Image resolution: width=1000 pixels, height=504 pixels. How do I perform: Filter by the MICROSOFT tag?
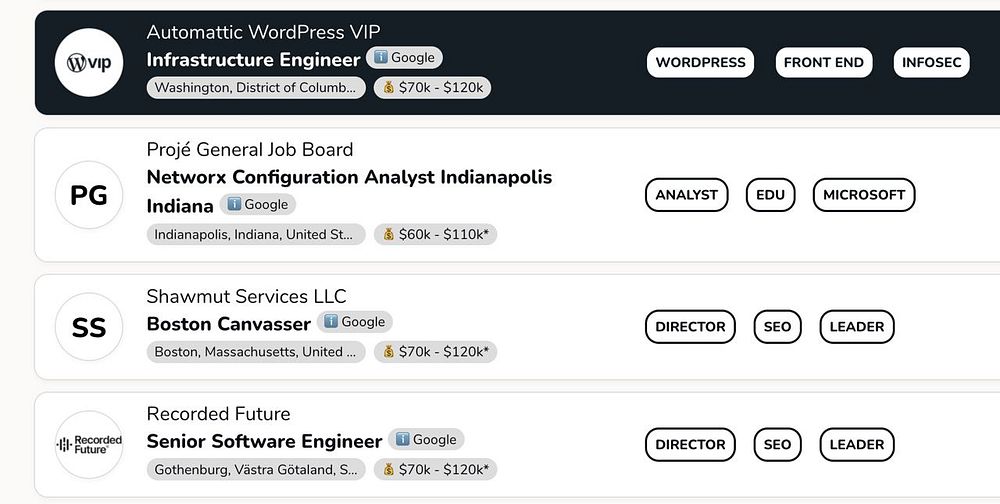point(864,195)
